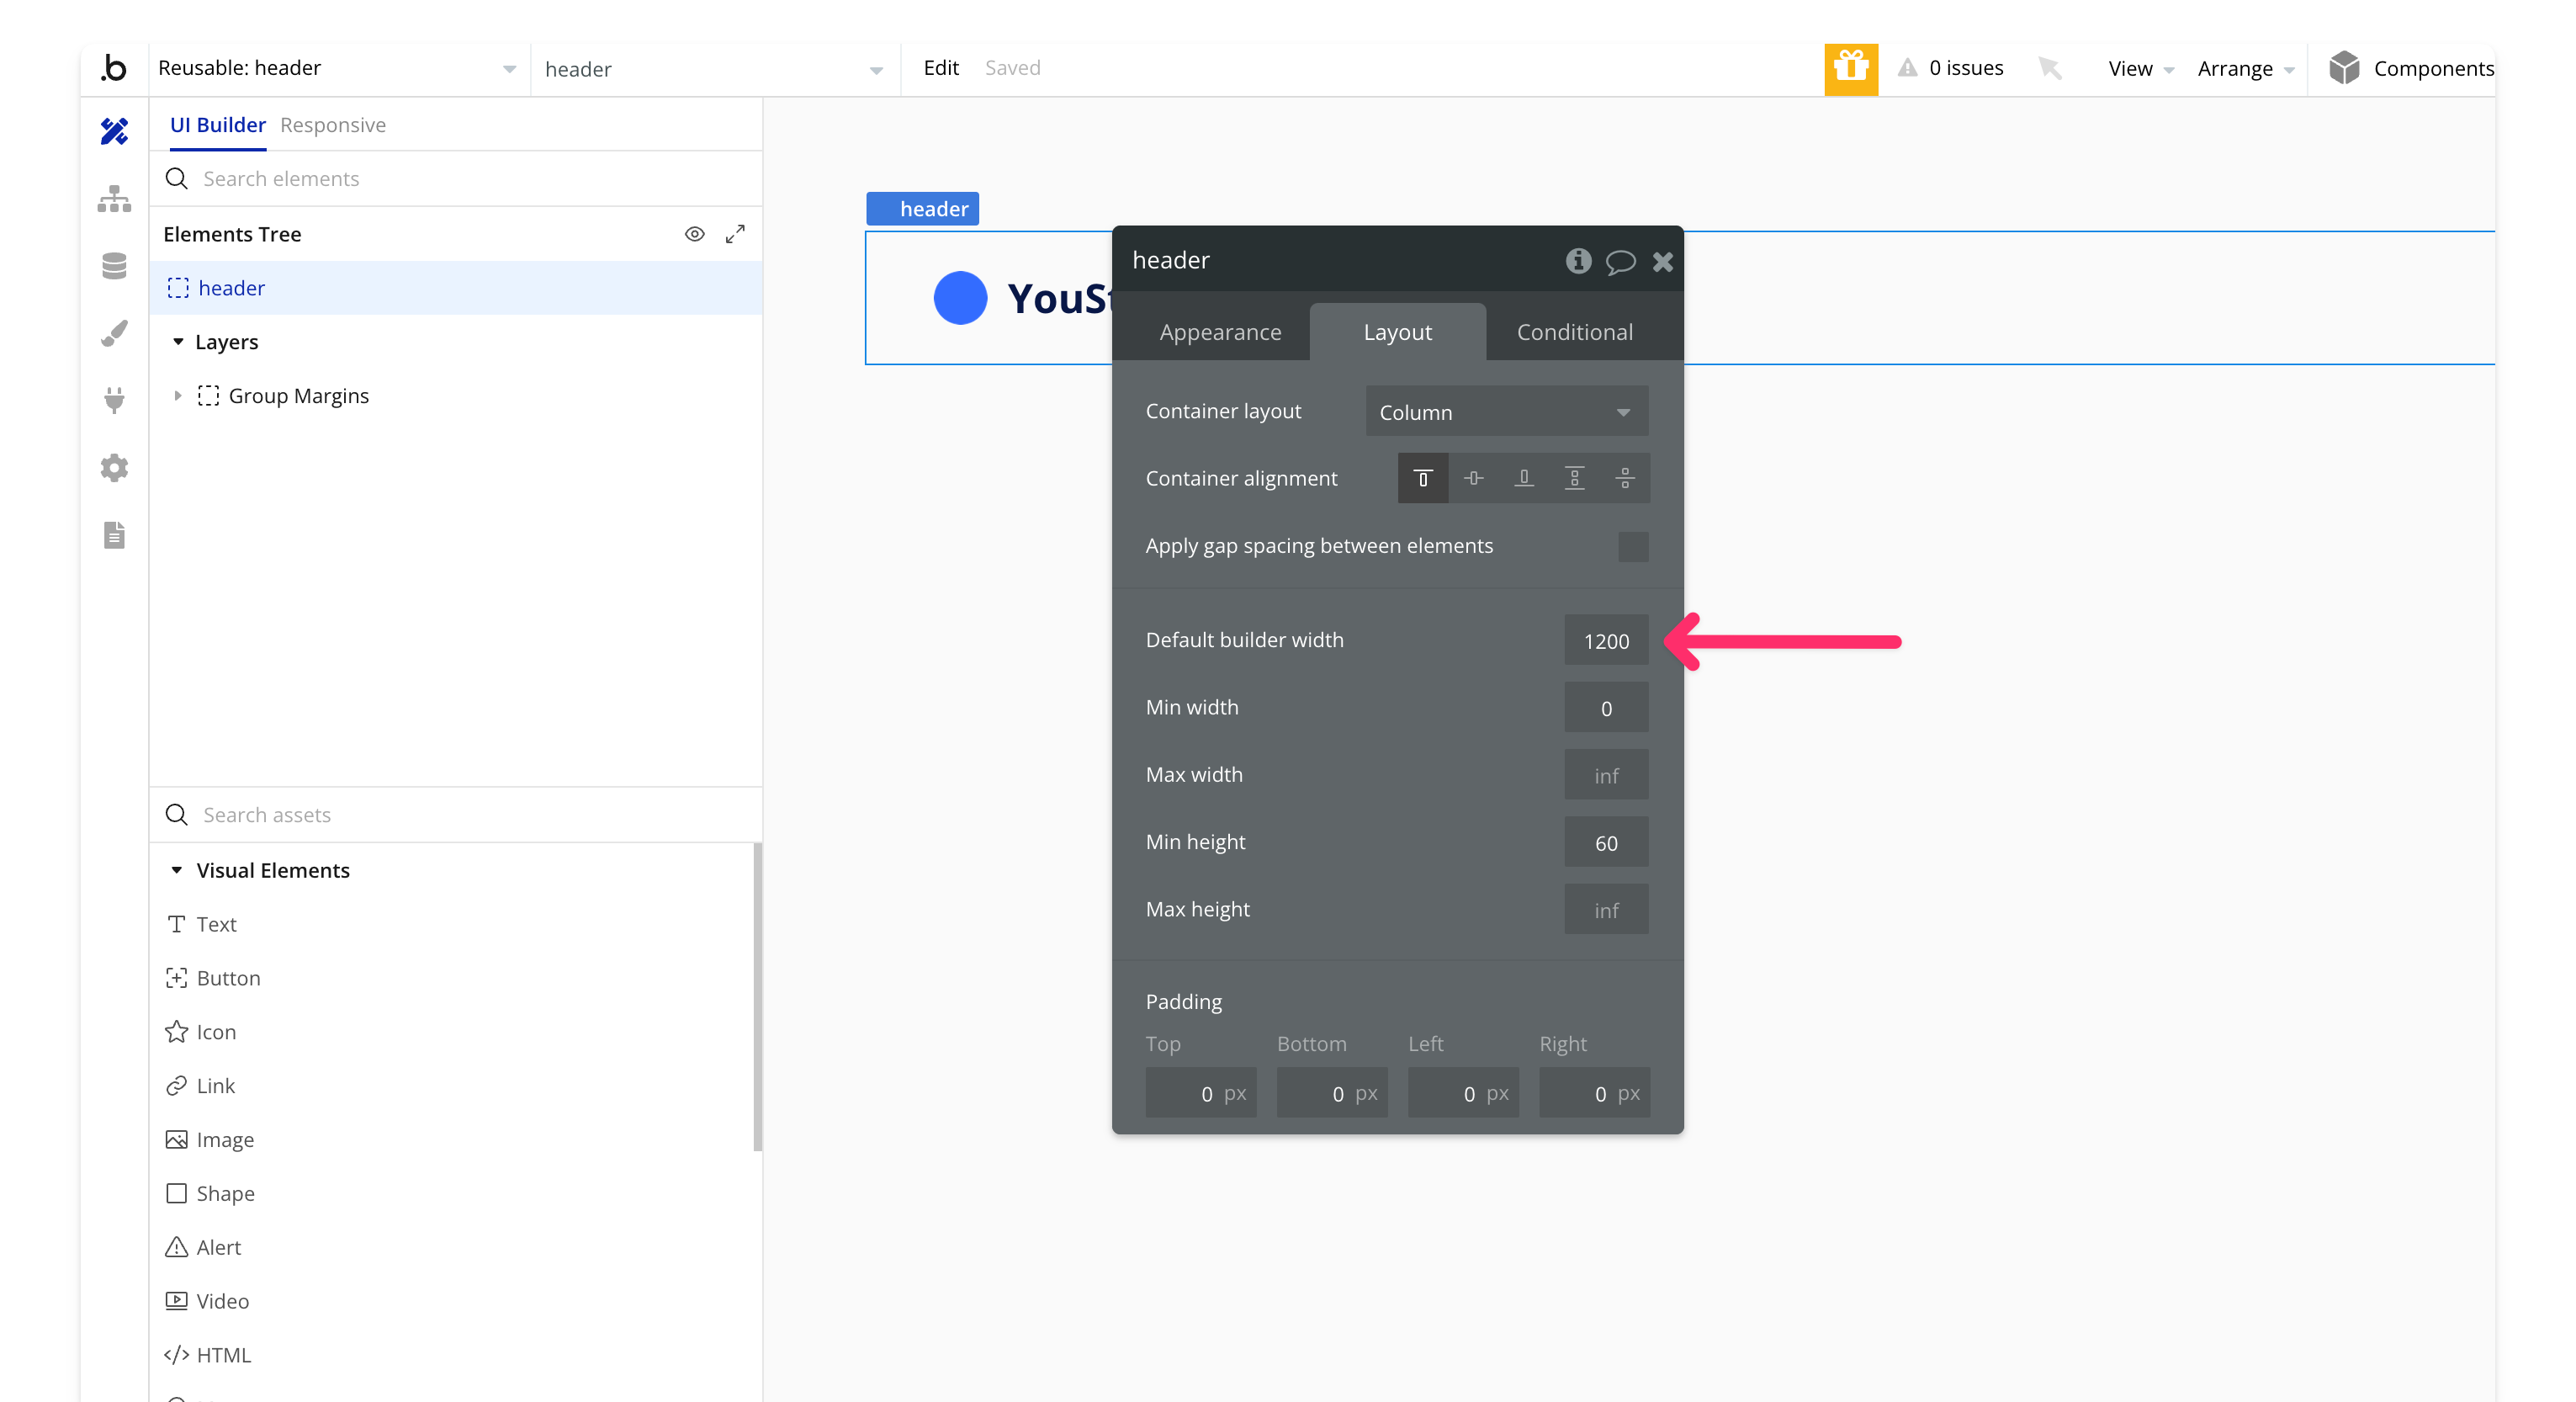Open the Container layout Column dropdown
Screen dimensions: 2576x1402
[1506, 412]
